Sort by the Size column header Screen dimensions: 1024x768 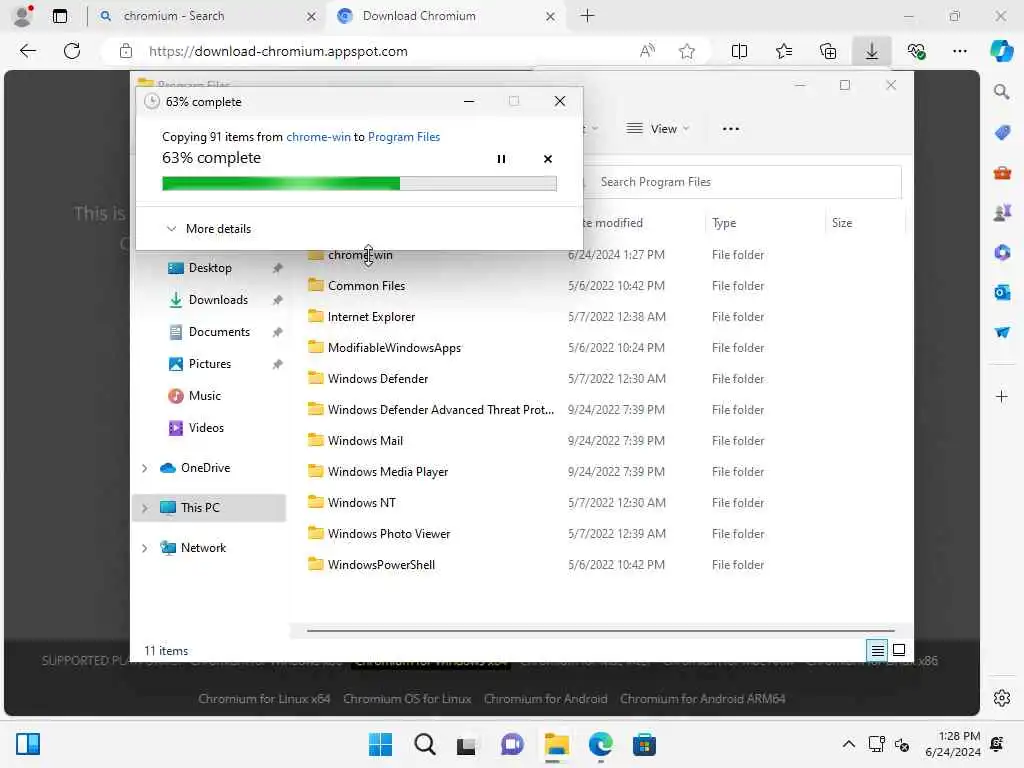point(842,223)
